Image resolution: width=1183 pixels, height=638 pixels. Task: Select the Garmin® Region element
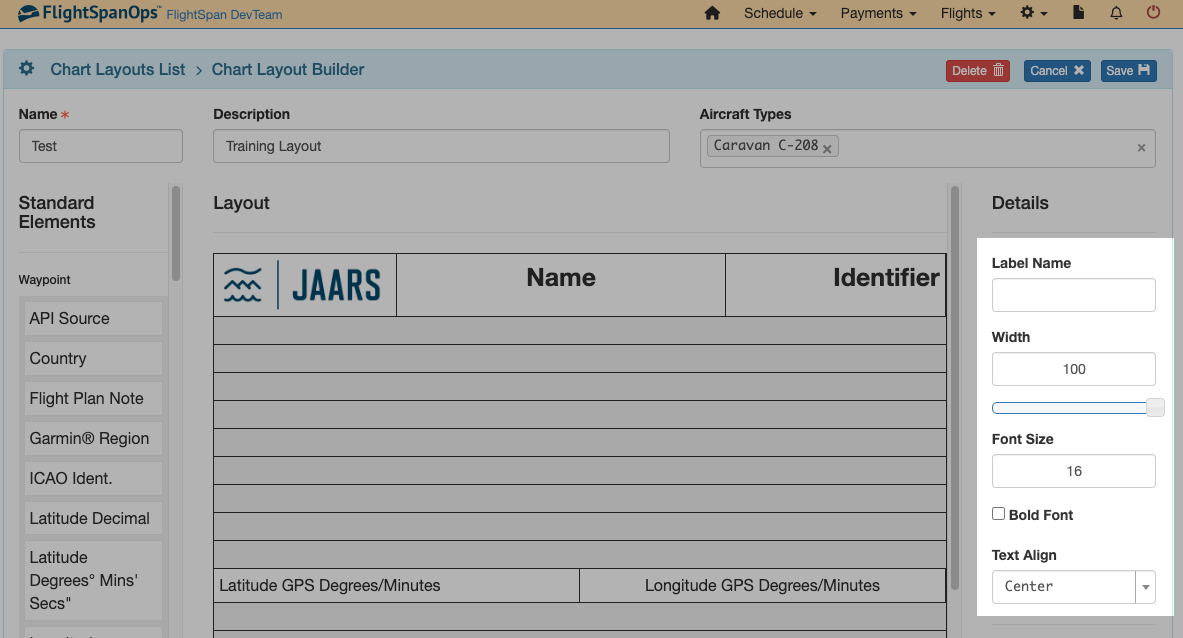coord(94,438)
